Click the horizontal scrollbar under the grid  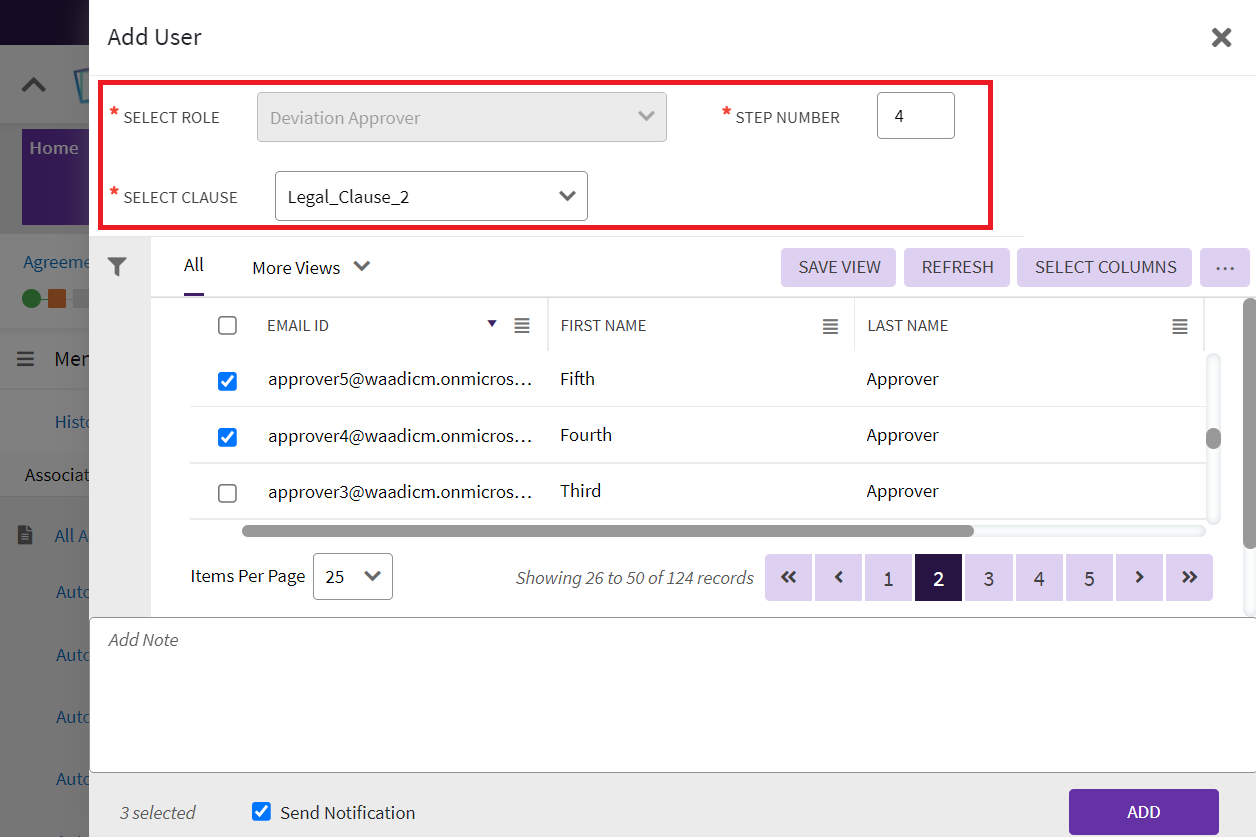(607, 531)
